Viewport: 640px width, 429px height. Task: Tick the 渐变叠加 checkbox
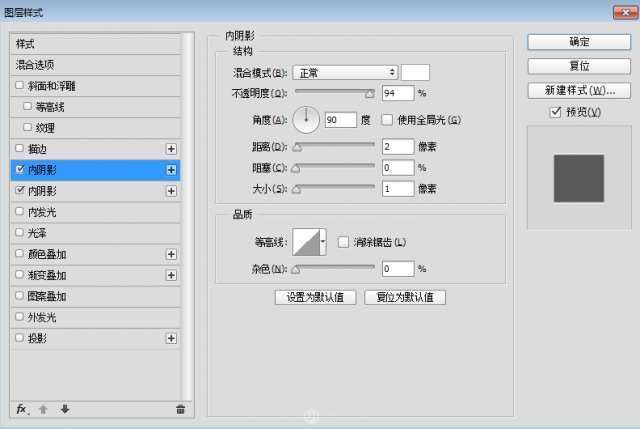coord(19,274)
